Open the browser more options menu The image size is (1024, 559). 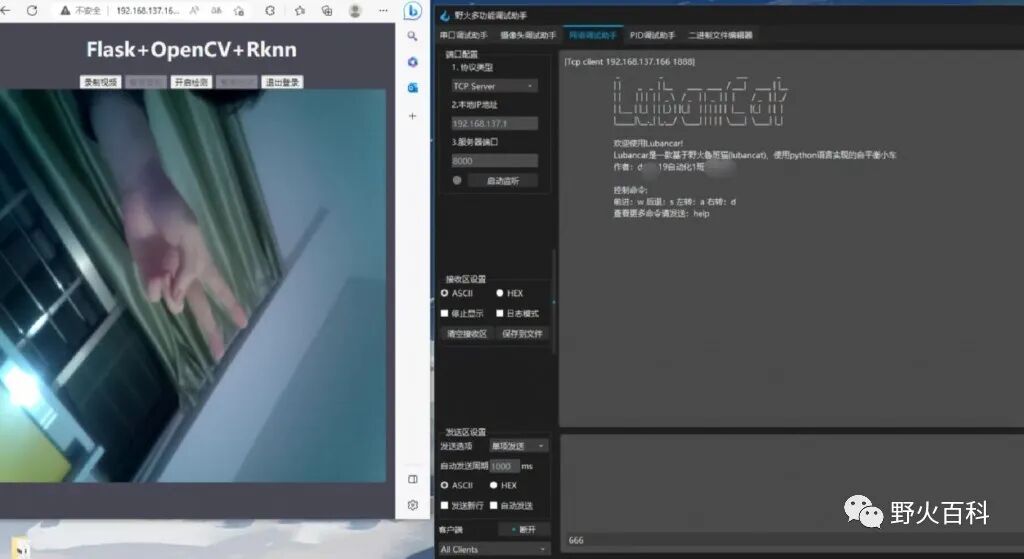(x=383, y=10)
